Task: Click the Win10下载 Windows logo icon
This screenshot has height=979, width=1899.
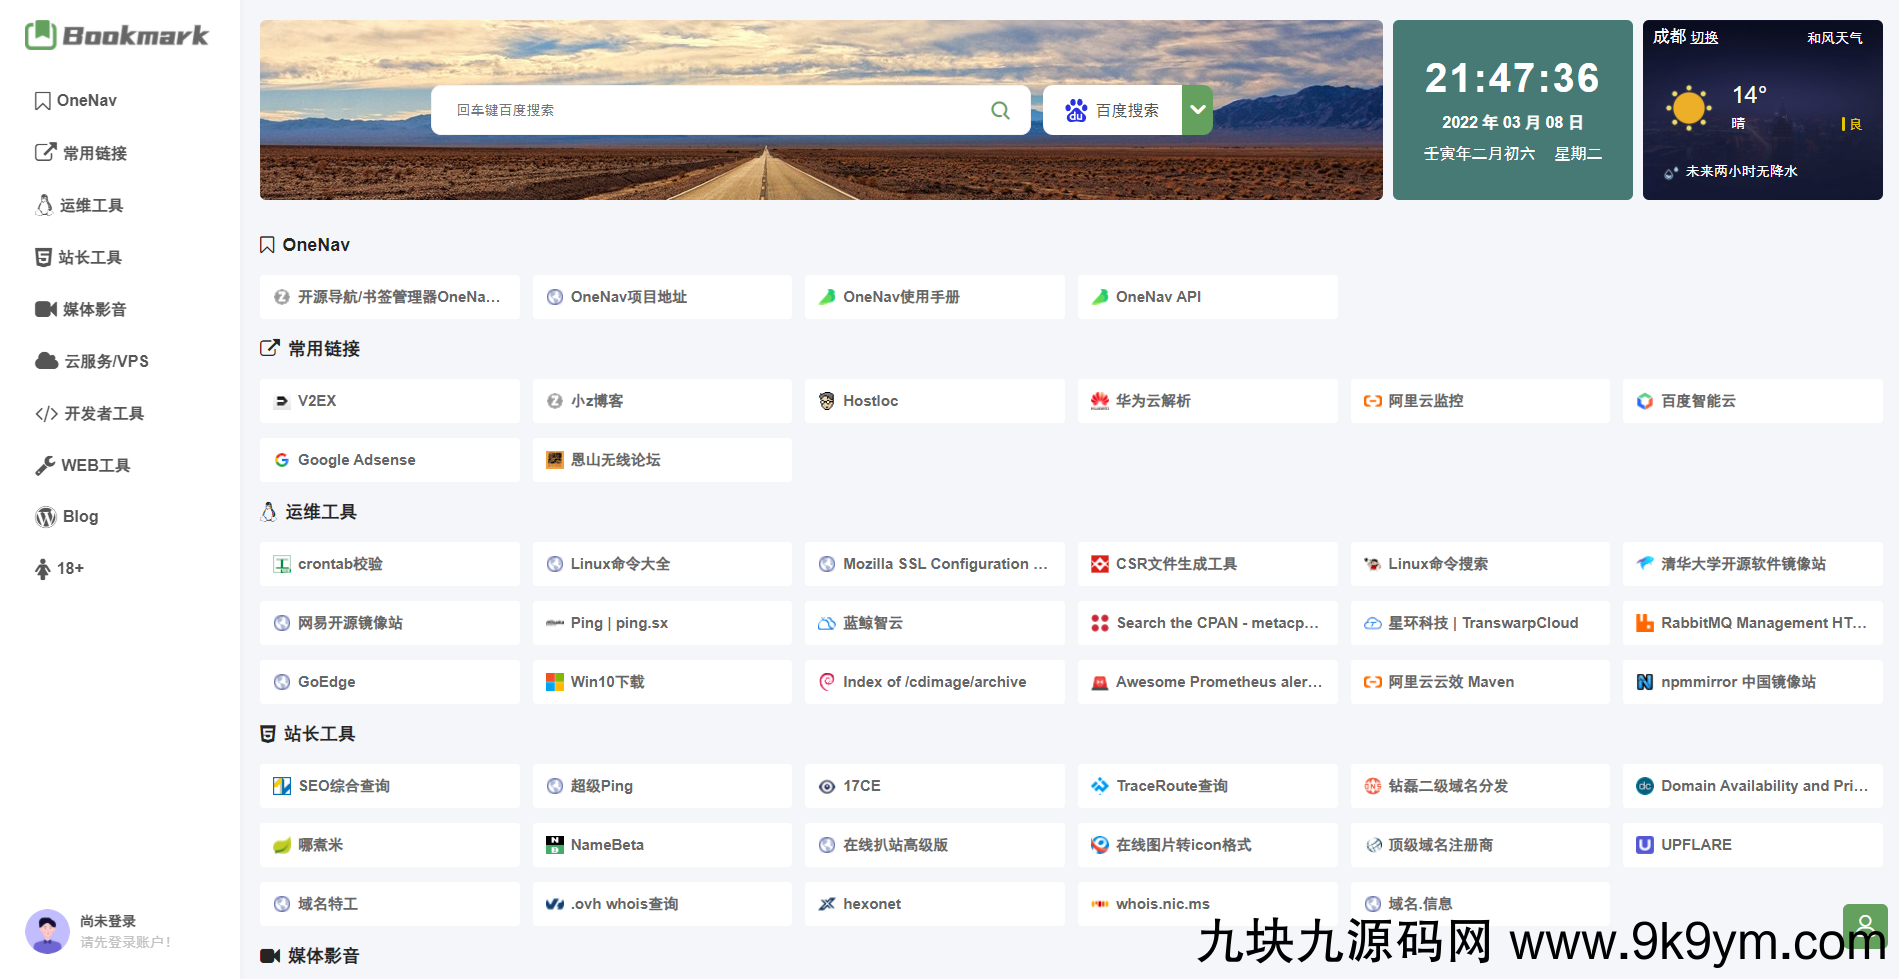Action: click(x=554, y=682)
